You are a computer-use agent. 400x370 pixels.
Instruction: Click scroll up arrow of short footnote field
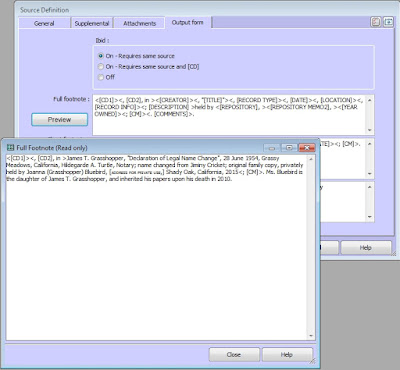(370, 143)
